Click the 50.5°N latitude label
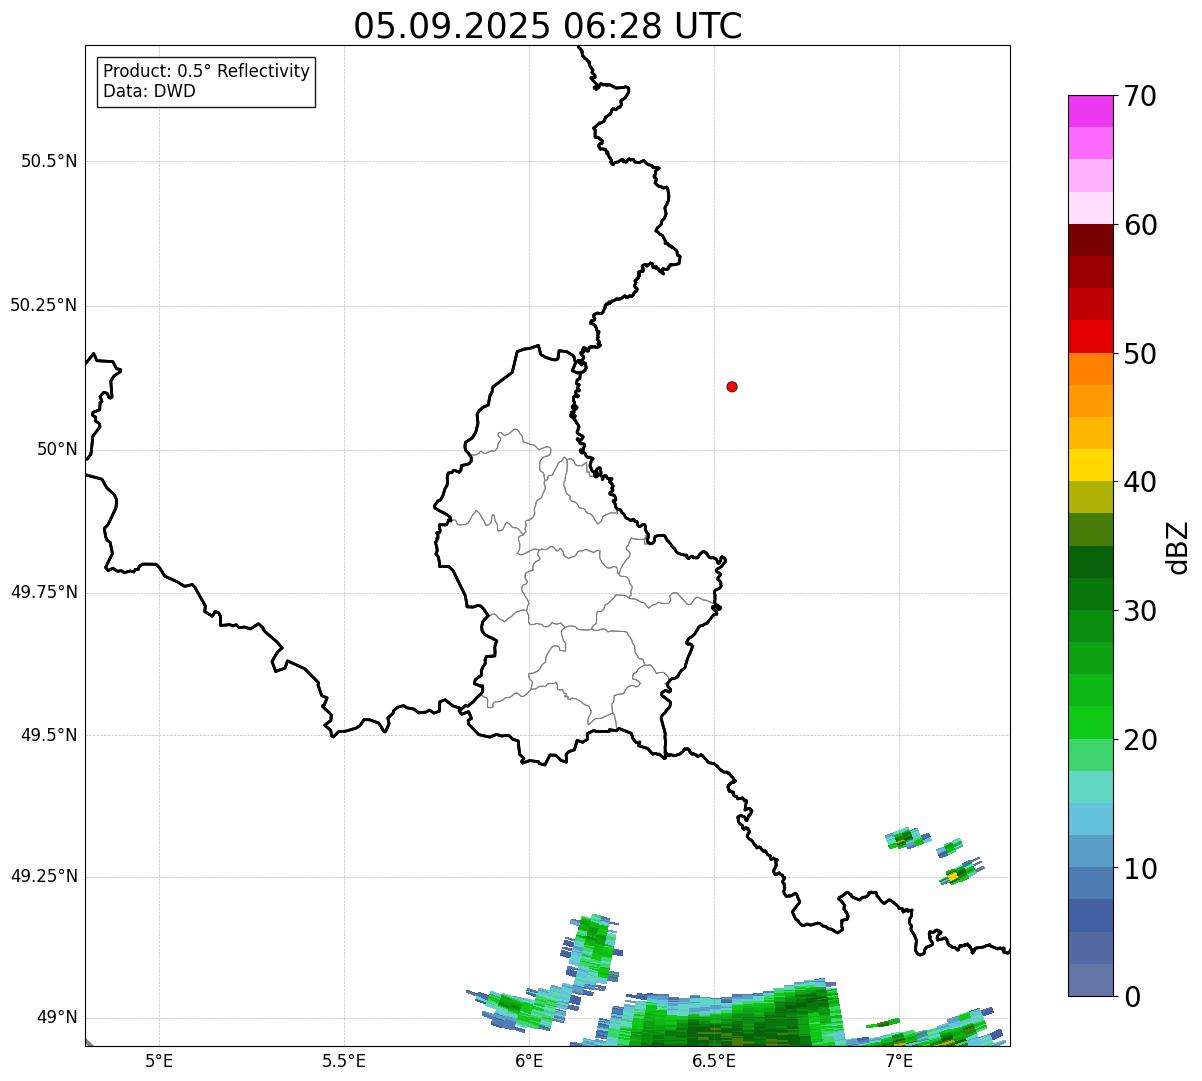Screen dimensions: 1202x1081 pos(49,161)
